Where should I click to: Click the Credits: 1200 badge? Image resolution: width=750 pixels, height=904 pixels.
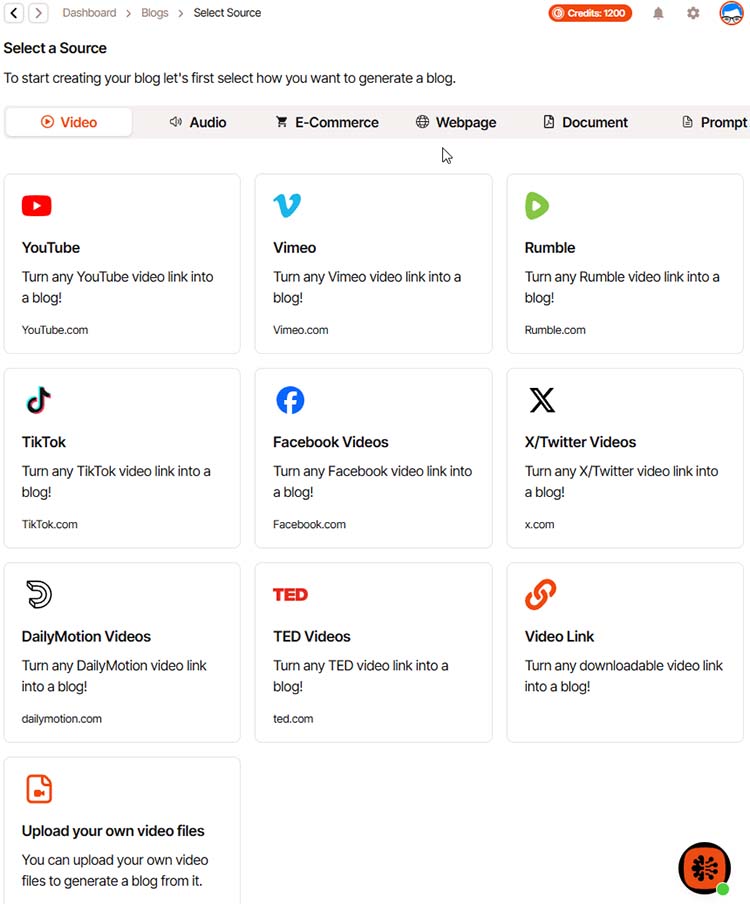[590, 13]
